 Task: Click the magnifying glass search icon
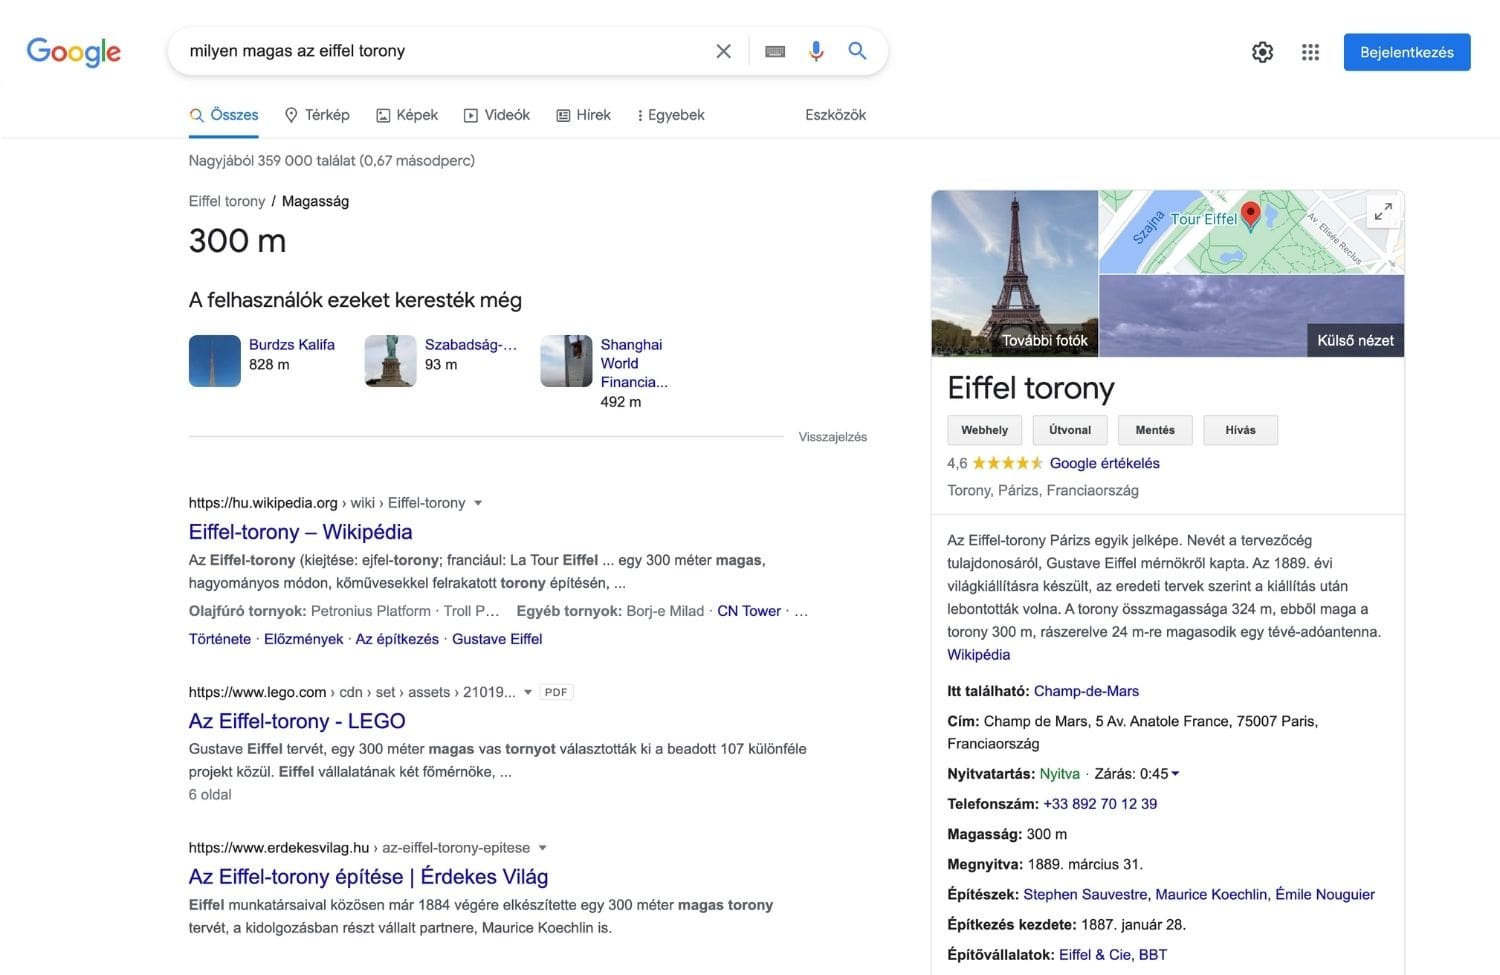coord(857,51)
